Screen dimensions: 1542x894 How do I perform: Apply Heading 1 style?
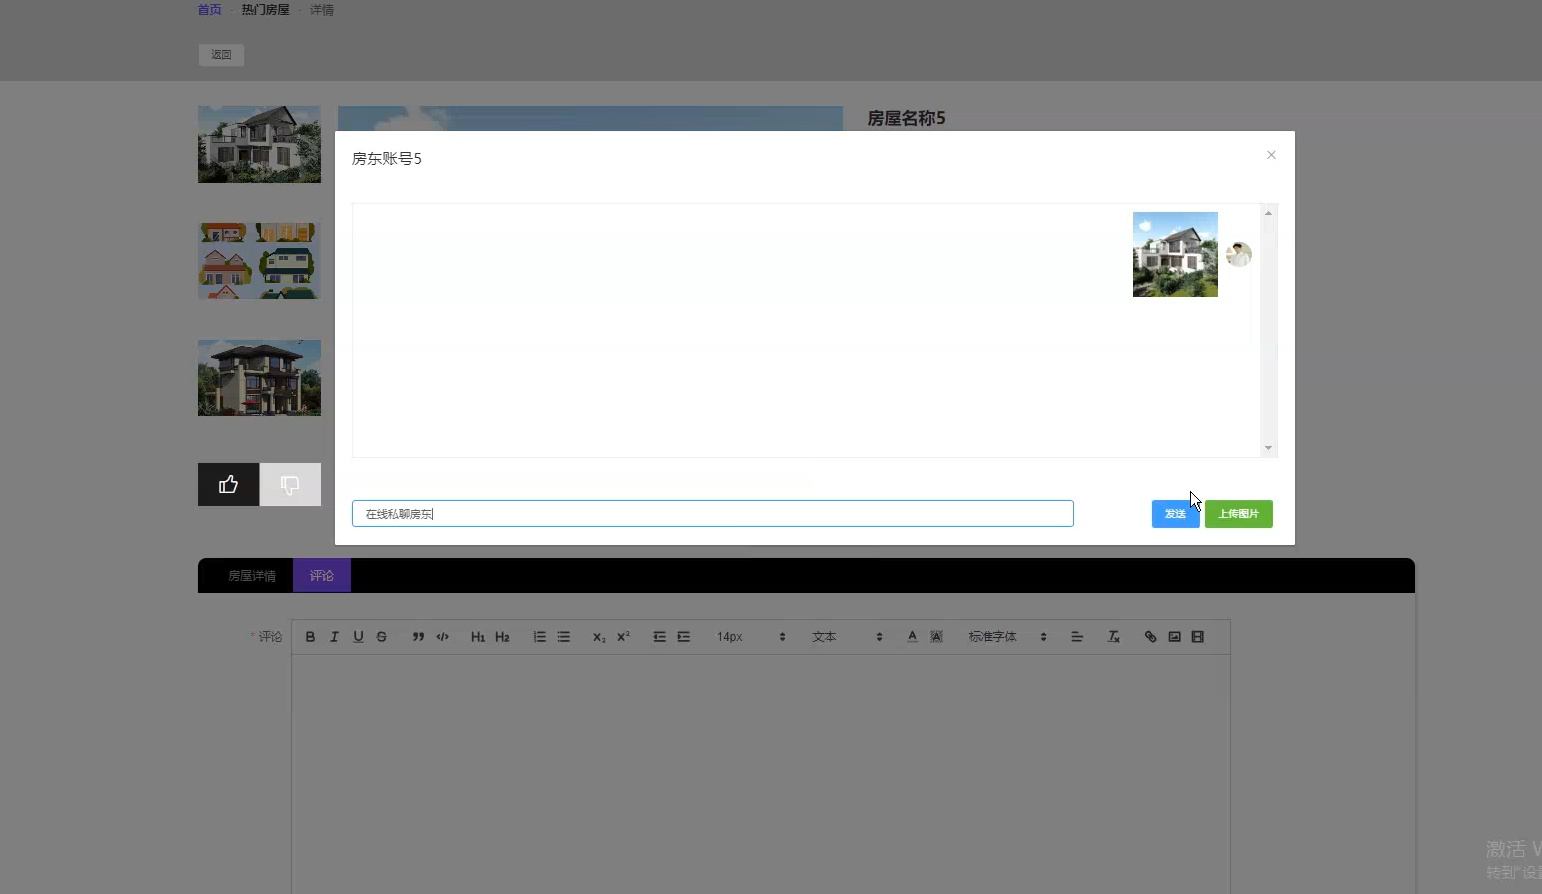[478, 637]
